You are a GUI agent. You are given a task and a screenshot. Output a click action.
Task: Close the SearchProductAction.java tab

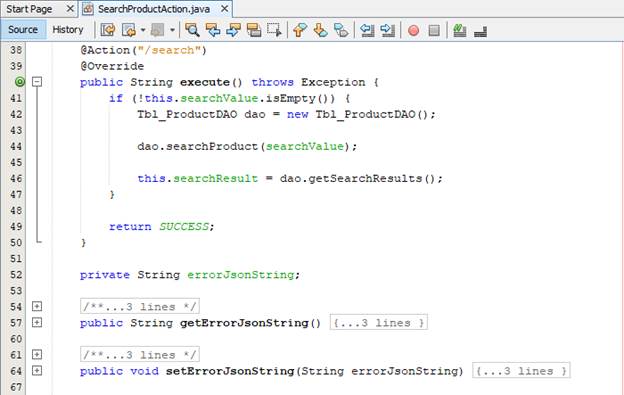pos(224,8)
